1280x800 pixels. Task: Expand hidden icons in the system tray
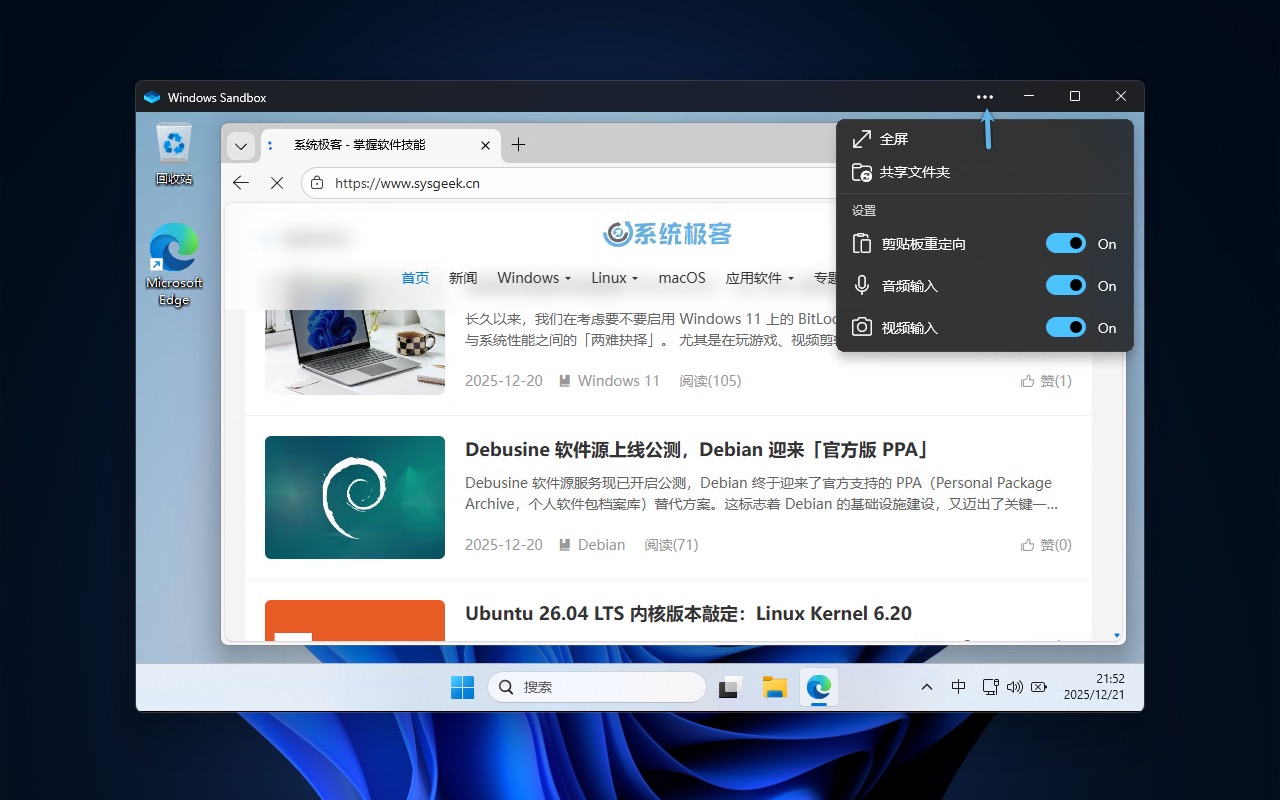tap(927, 687)
